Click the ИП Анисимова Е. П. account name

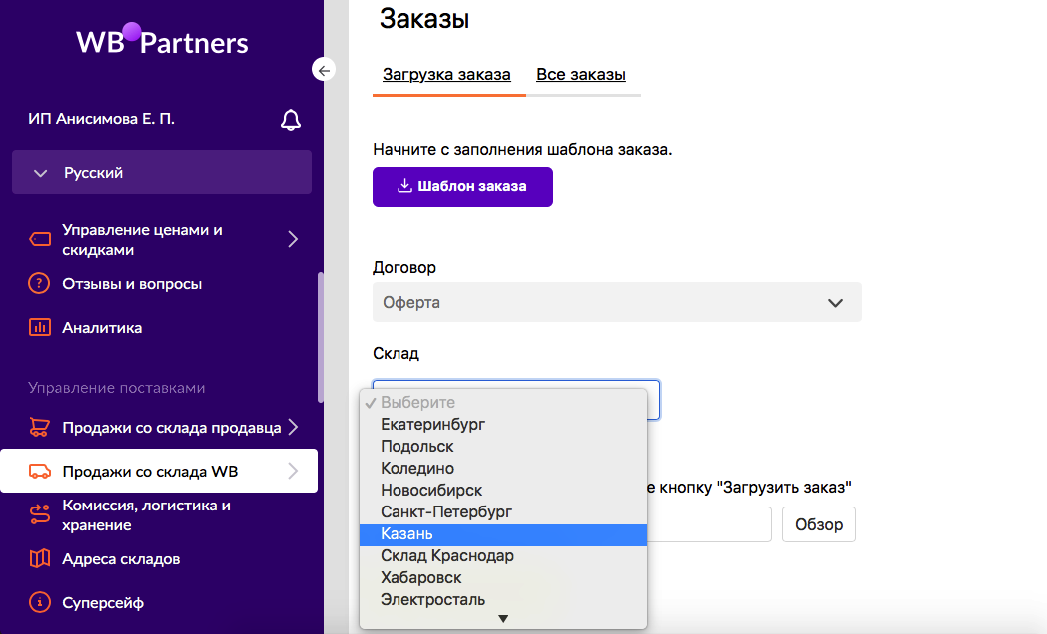[101, 119]
